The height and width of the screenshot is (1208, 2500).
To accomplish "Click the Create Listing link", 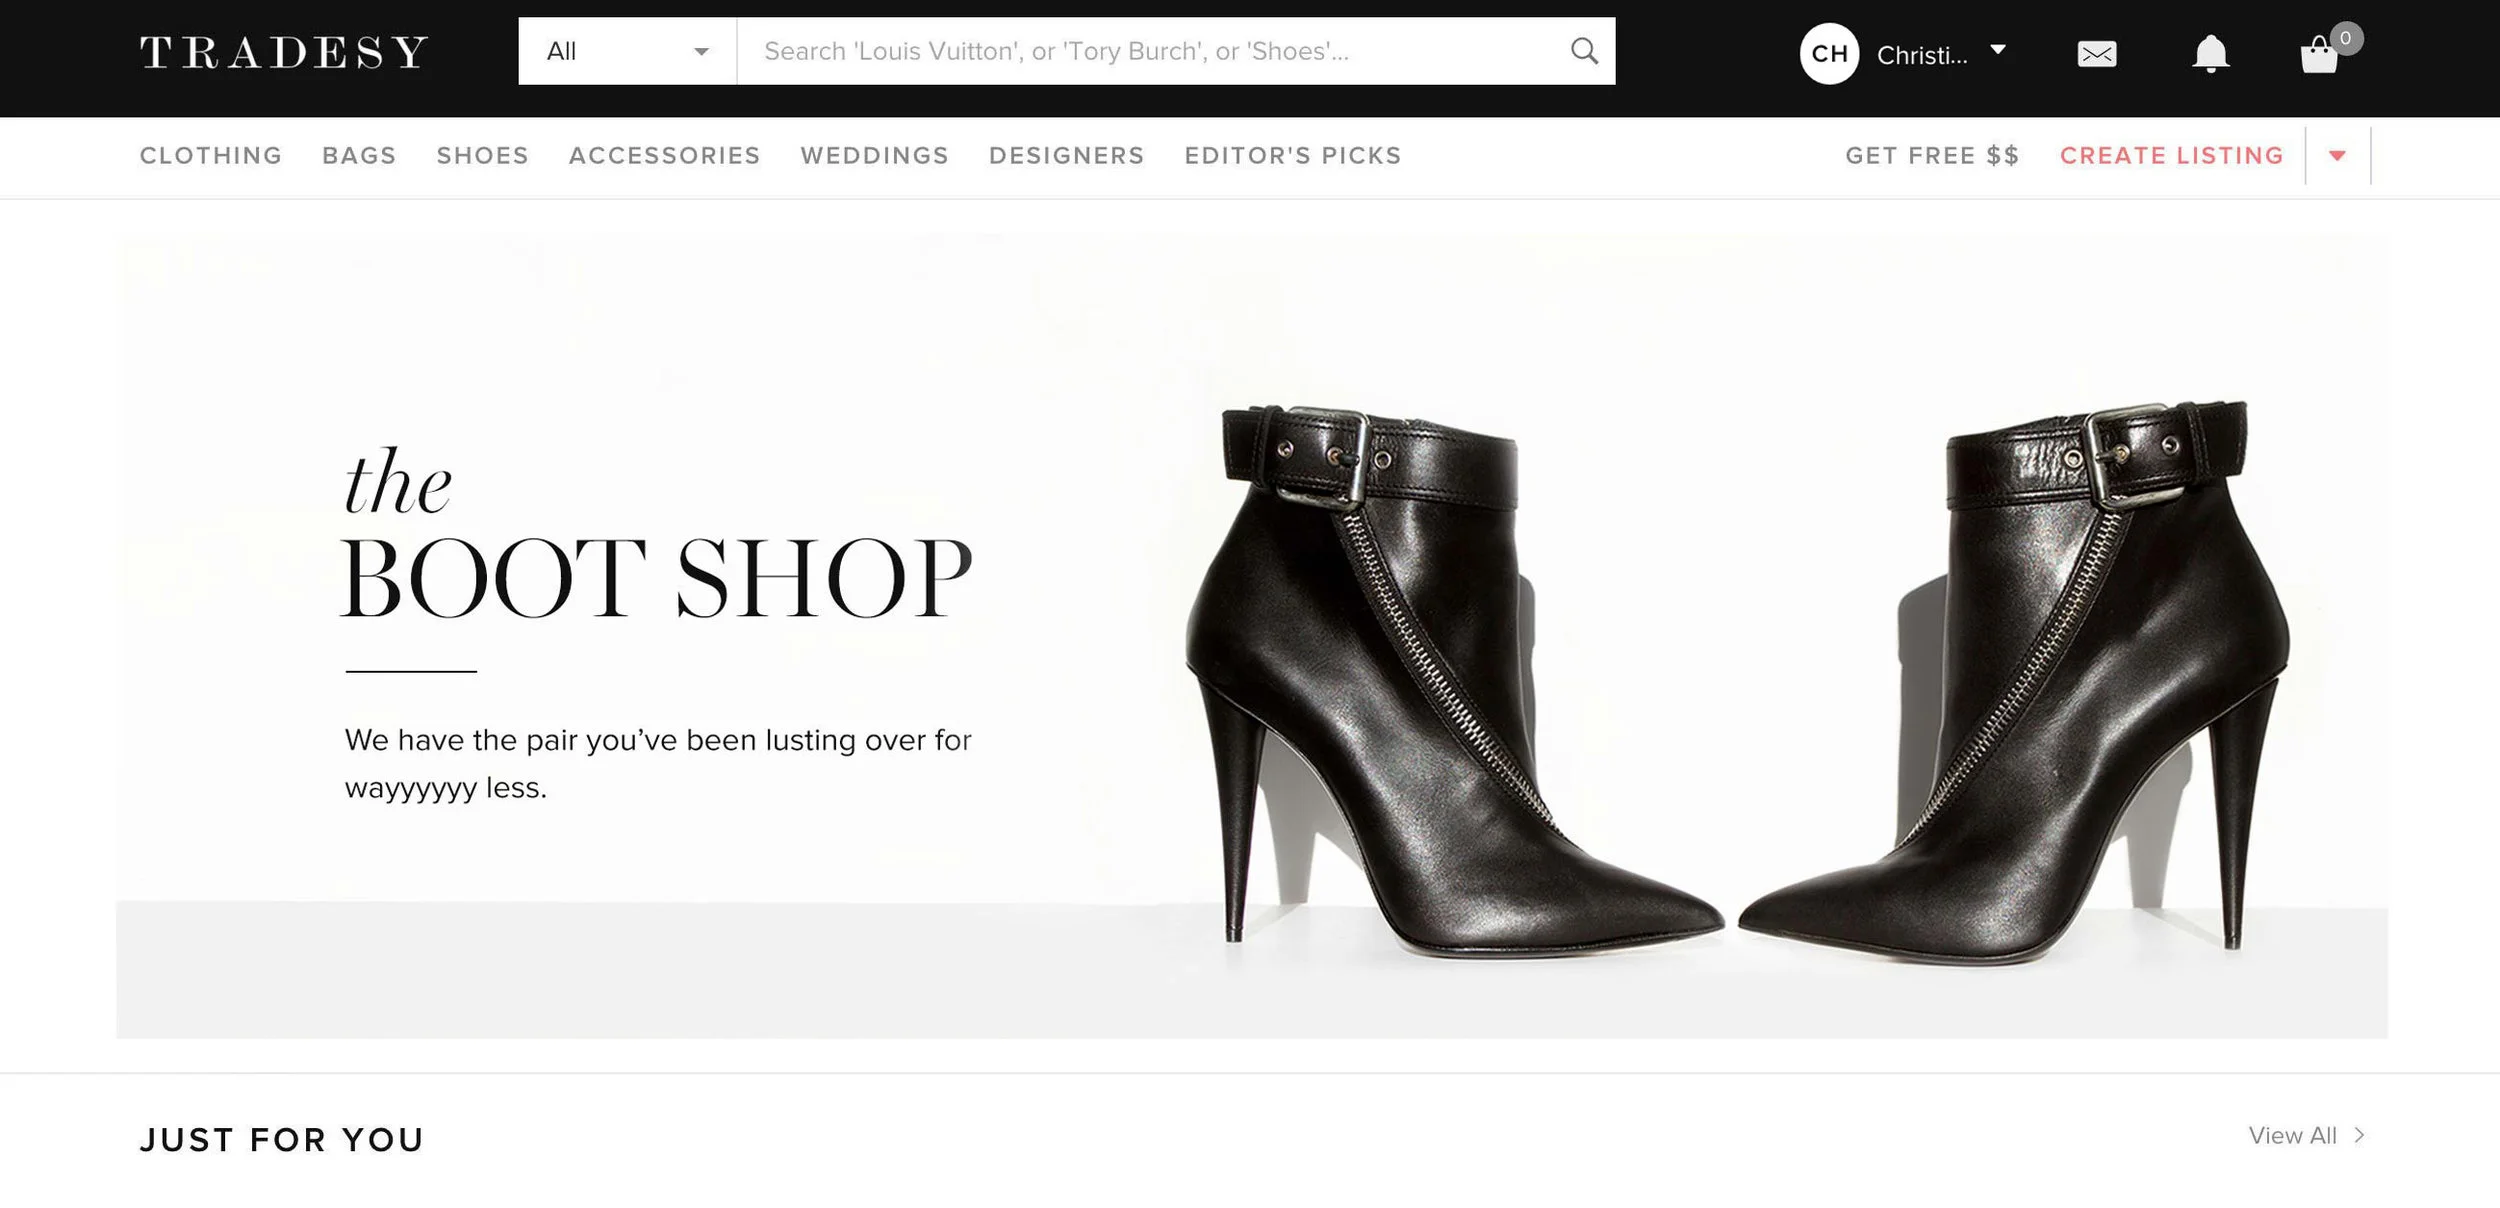I will pyautogui.click(x=2172, y=156).
